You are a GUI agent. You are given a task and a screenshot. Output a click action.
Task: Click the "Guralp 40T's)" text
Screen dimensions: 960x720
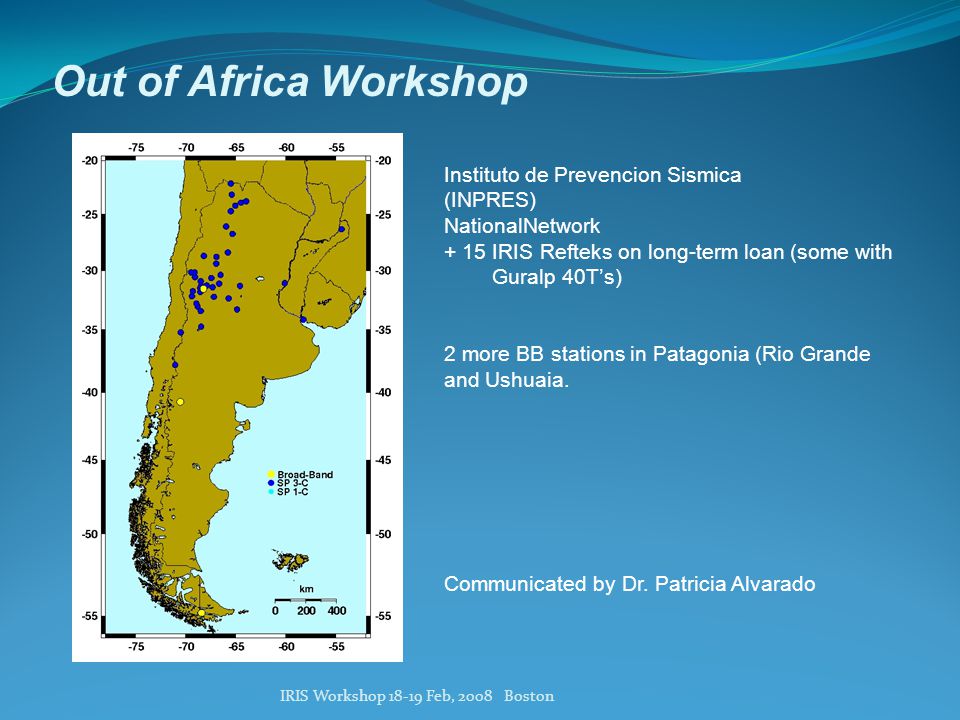557,277
